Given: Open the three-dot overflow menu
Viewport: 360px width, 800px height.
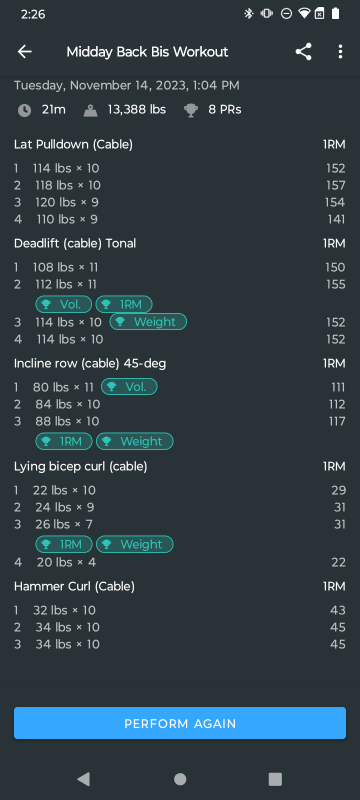Looking at the screenshot, I should (340, 52).
